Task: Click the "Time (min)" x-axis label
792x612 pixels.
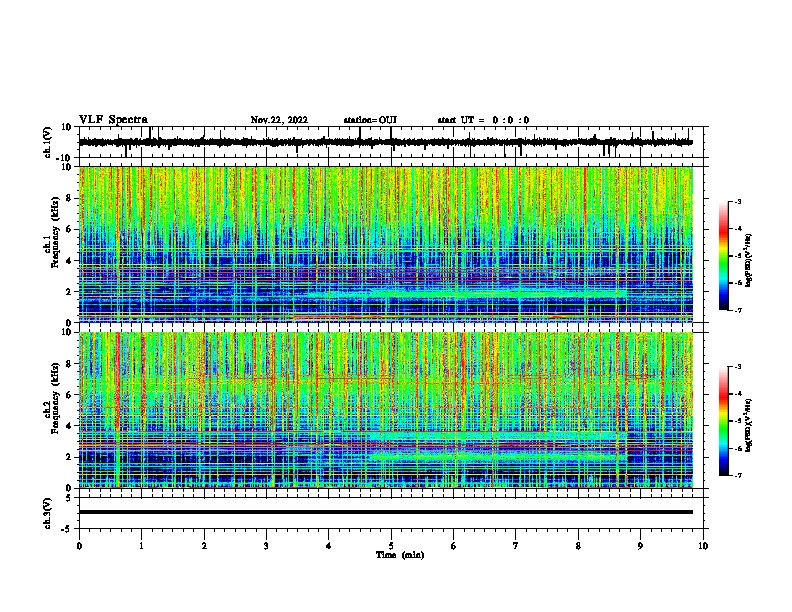Action: point(400,555)
